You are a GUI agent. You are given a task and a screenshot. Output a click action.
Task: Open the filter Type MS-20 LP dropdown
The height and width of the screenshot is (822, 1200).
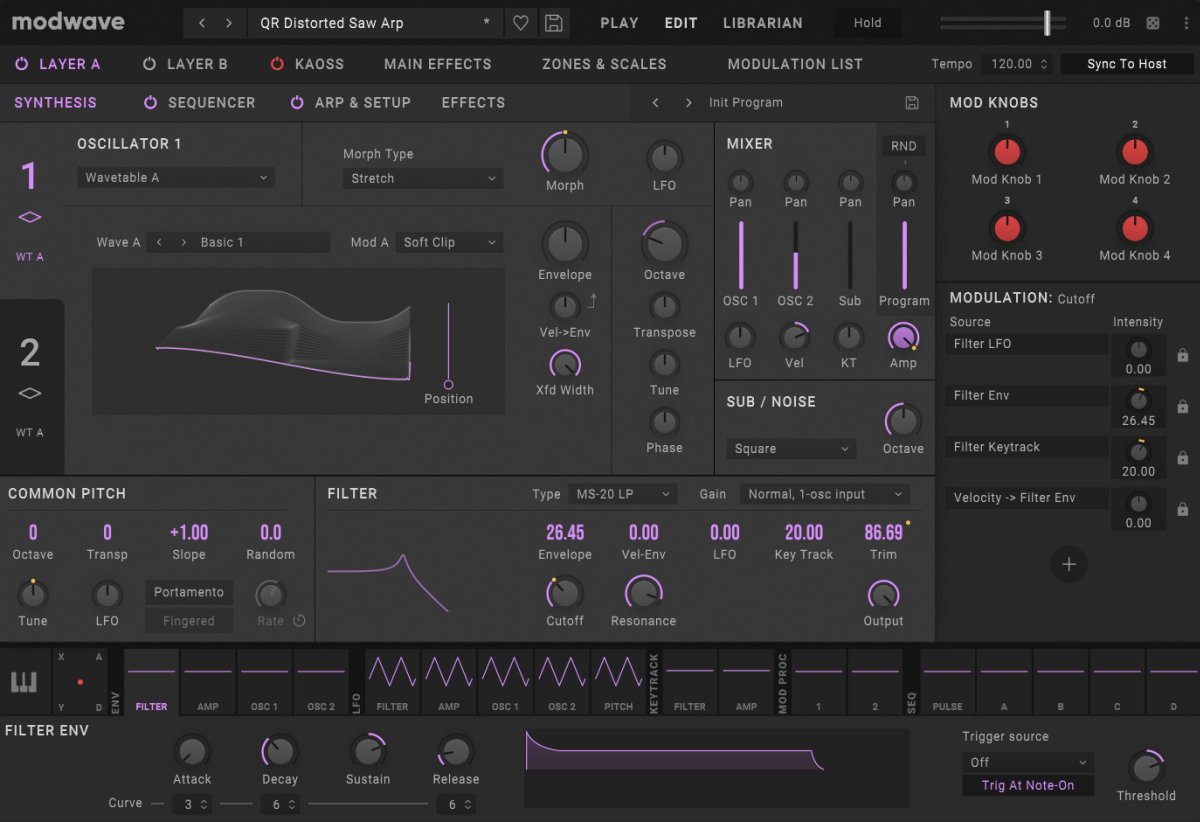(622, 495)
